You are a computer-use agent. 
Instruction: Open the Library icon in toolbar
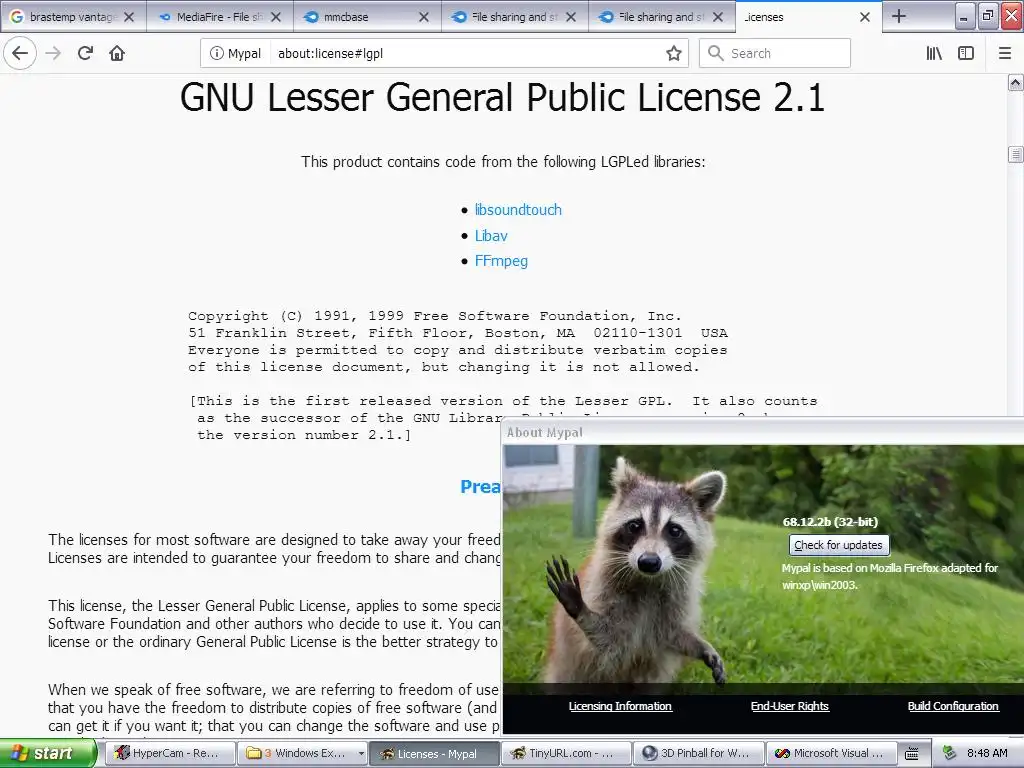click(x=934, y=53)
